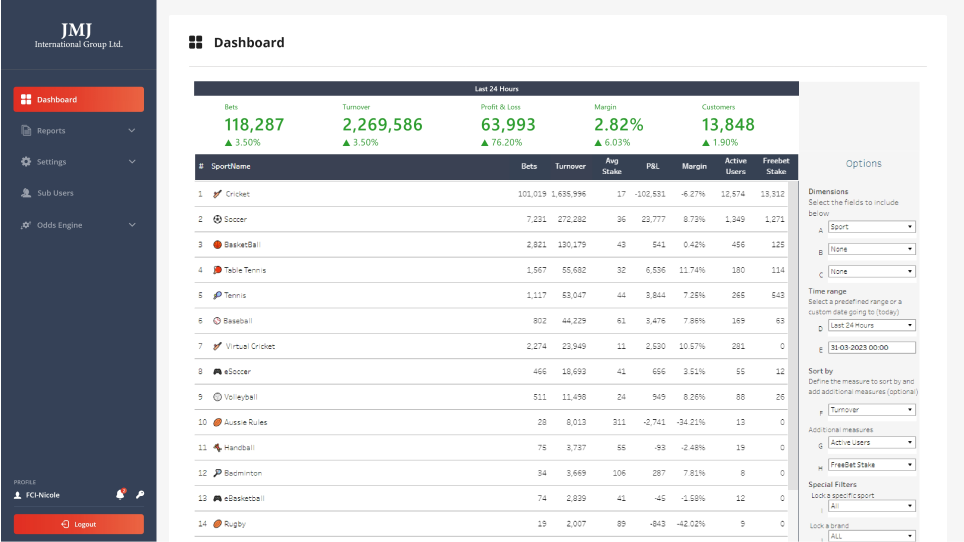
Task: Click the eSoccer gamepad icon
Action: tap(217, 371)
